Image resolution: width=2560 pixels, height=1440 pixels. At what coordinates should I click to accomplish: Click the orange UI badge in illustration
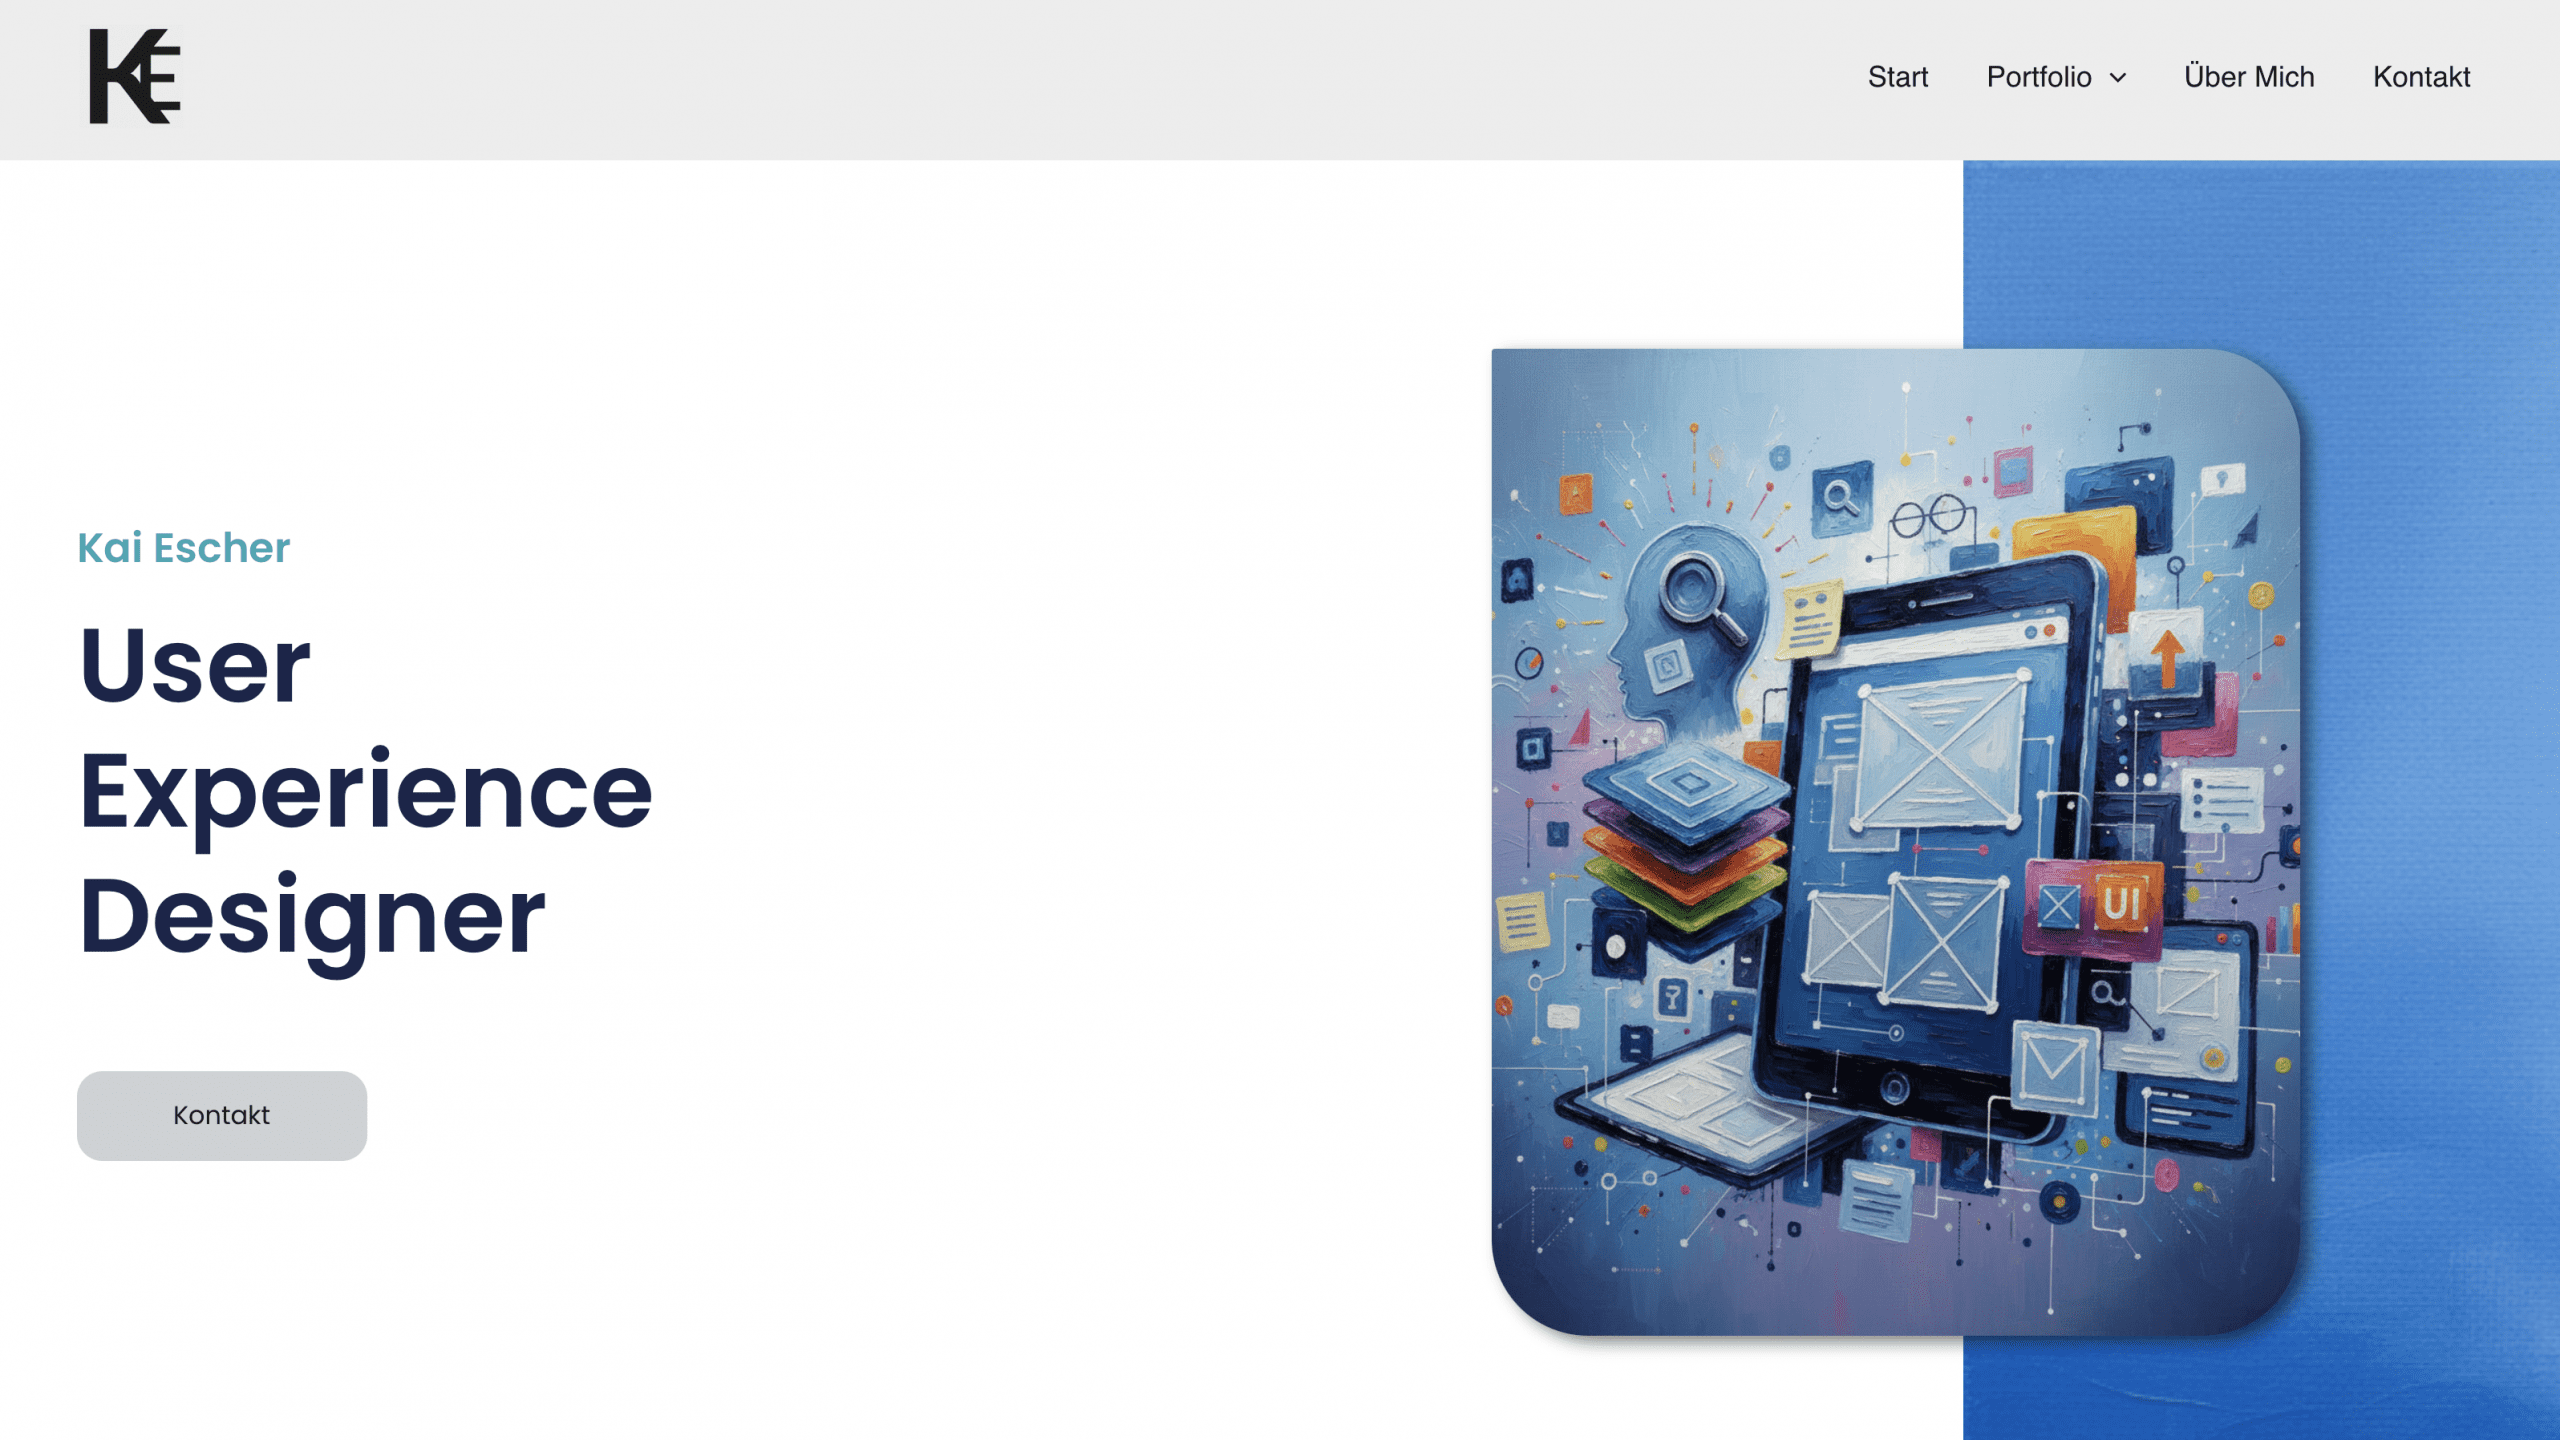pyautogui.click(x=2120, y=903)
